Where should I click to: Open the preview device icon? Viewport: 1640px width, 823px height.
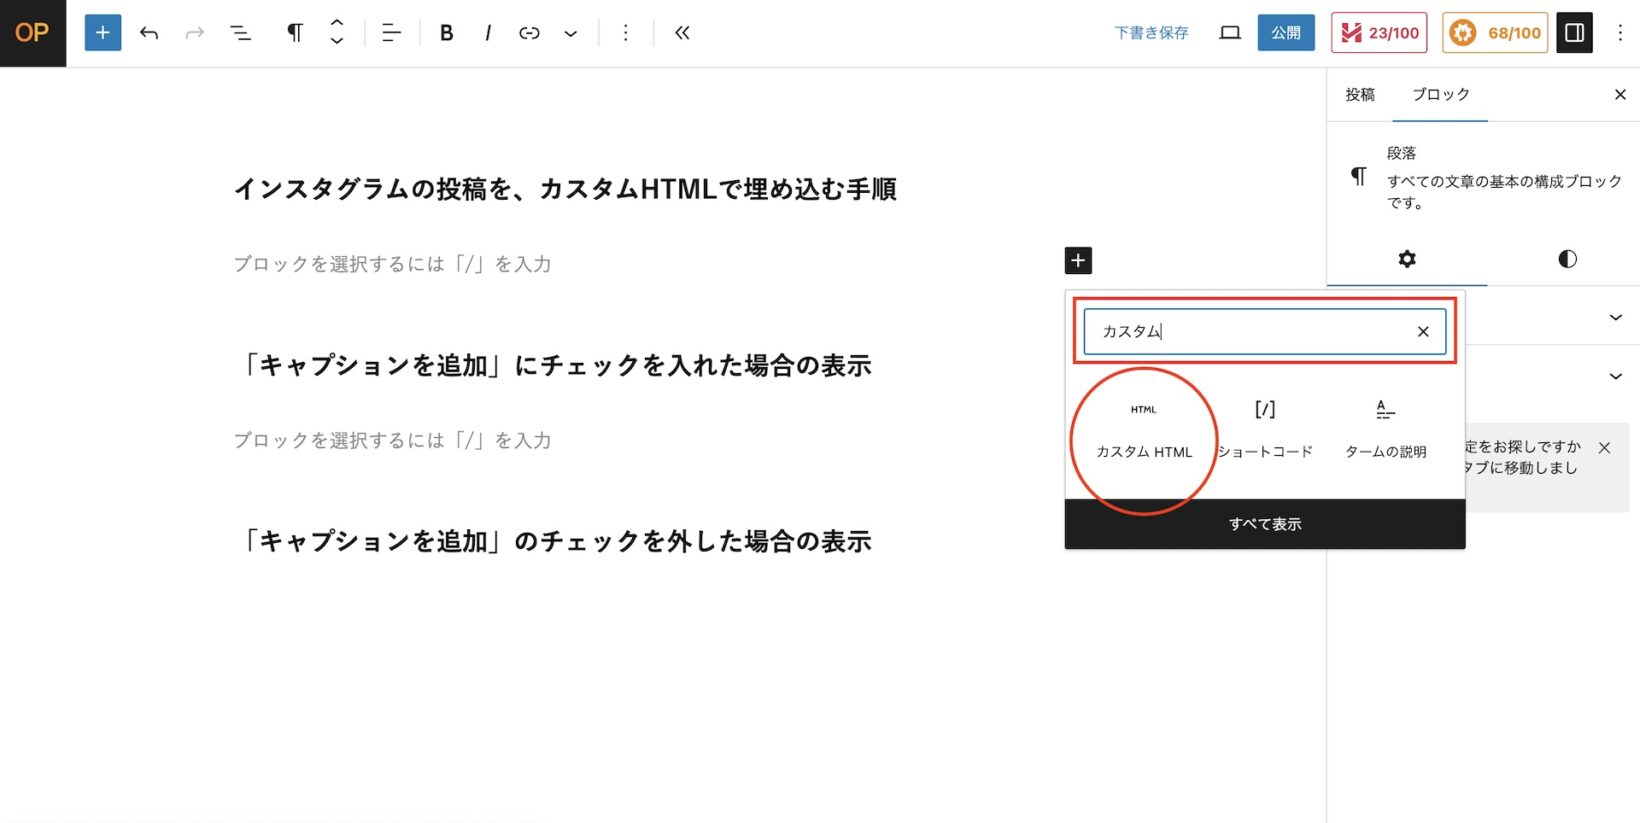(x=1230, y=33)
